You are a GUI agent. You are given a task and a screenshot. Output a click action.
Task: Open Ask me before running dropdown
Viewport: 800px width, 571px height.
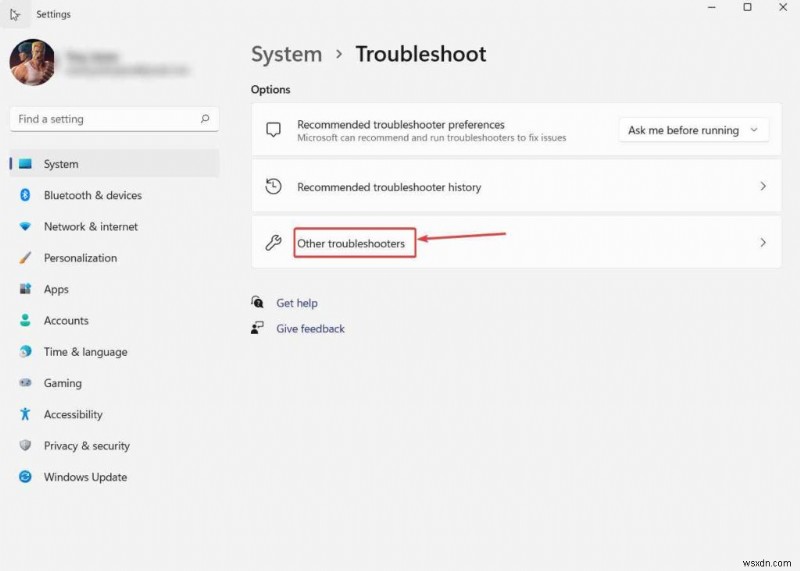click(693, 130)
